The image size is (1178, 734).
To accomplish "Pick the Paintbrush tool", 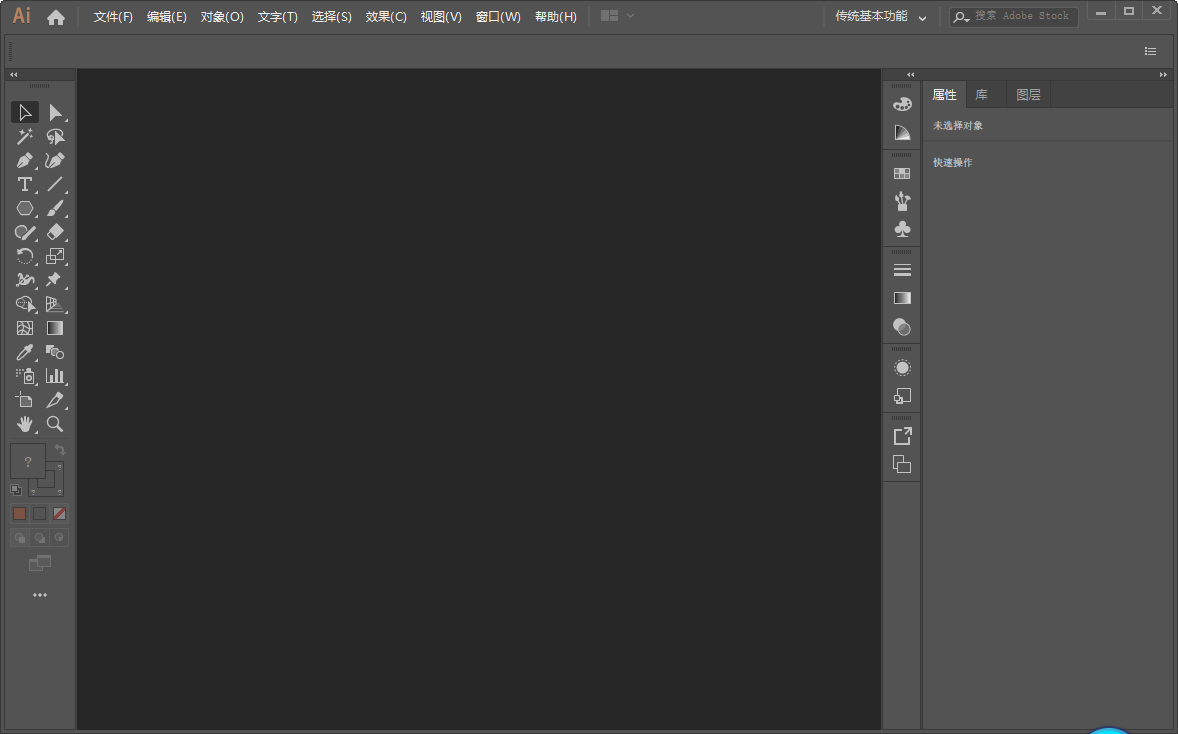I will [55, 208].
